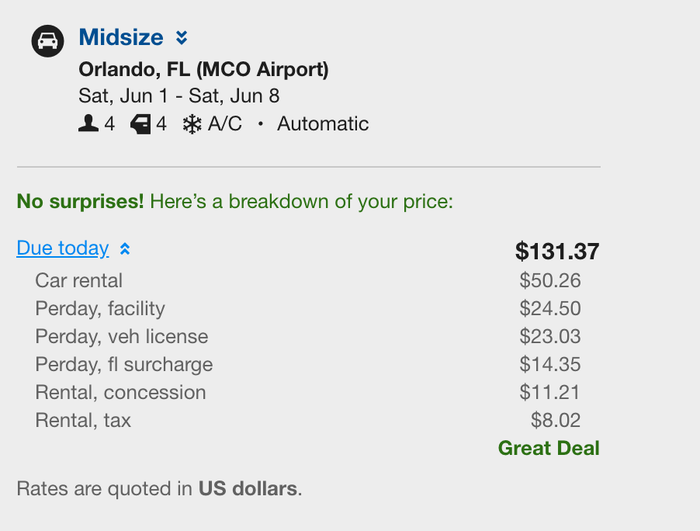Collapse the Due today chevron
Image resolution: width=700 pixels, height=531 pixels.
click(125, 249)
